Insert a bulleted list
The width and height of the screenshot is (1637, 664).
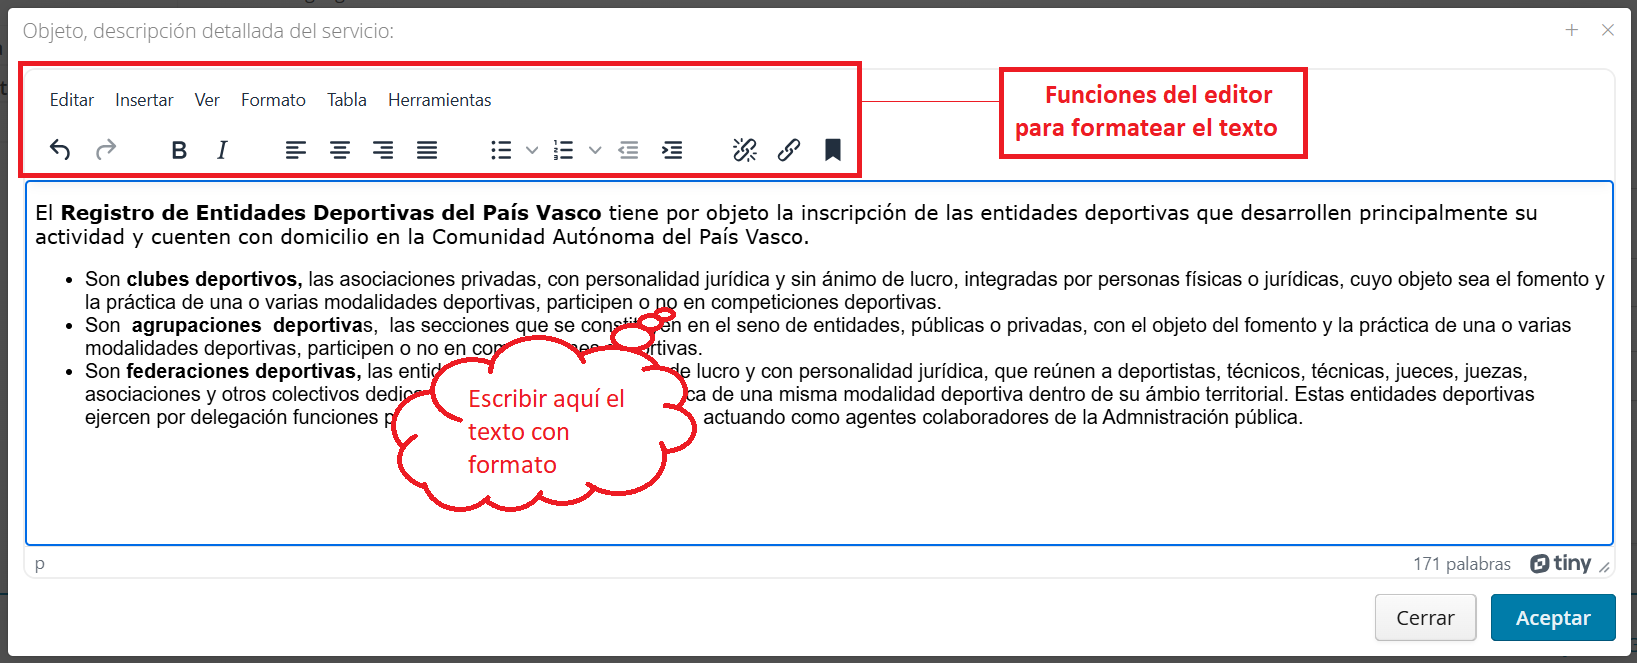(x=501, y=150)
